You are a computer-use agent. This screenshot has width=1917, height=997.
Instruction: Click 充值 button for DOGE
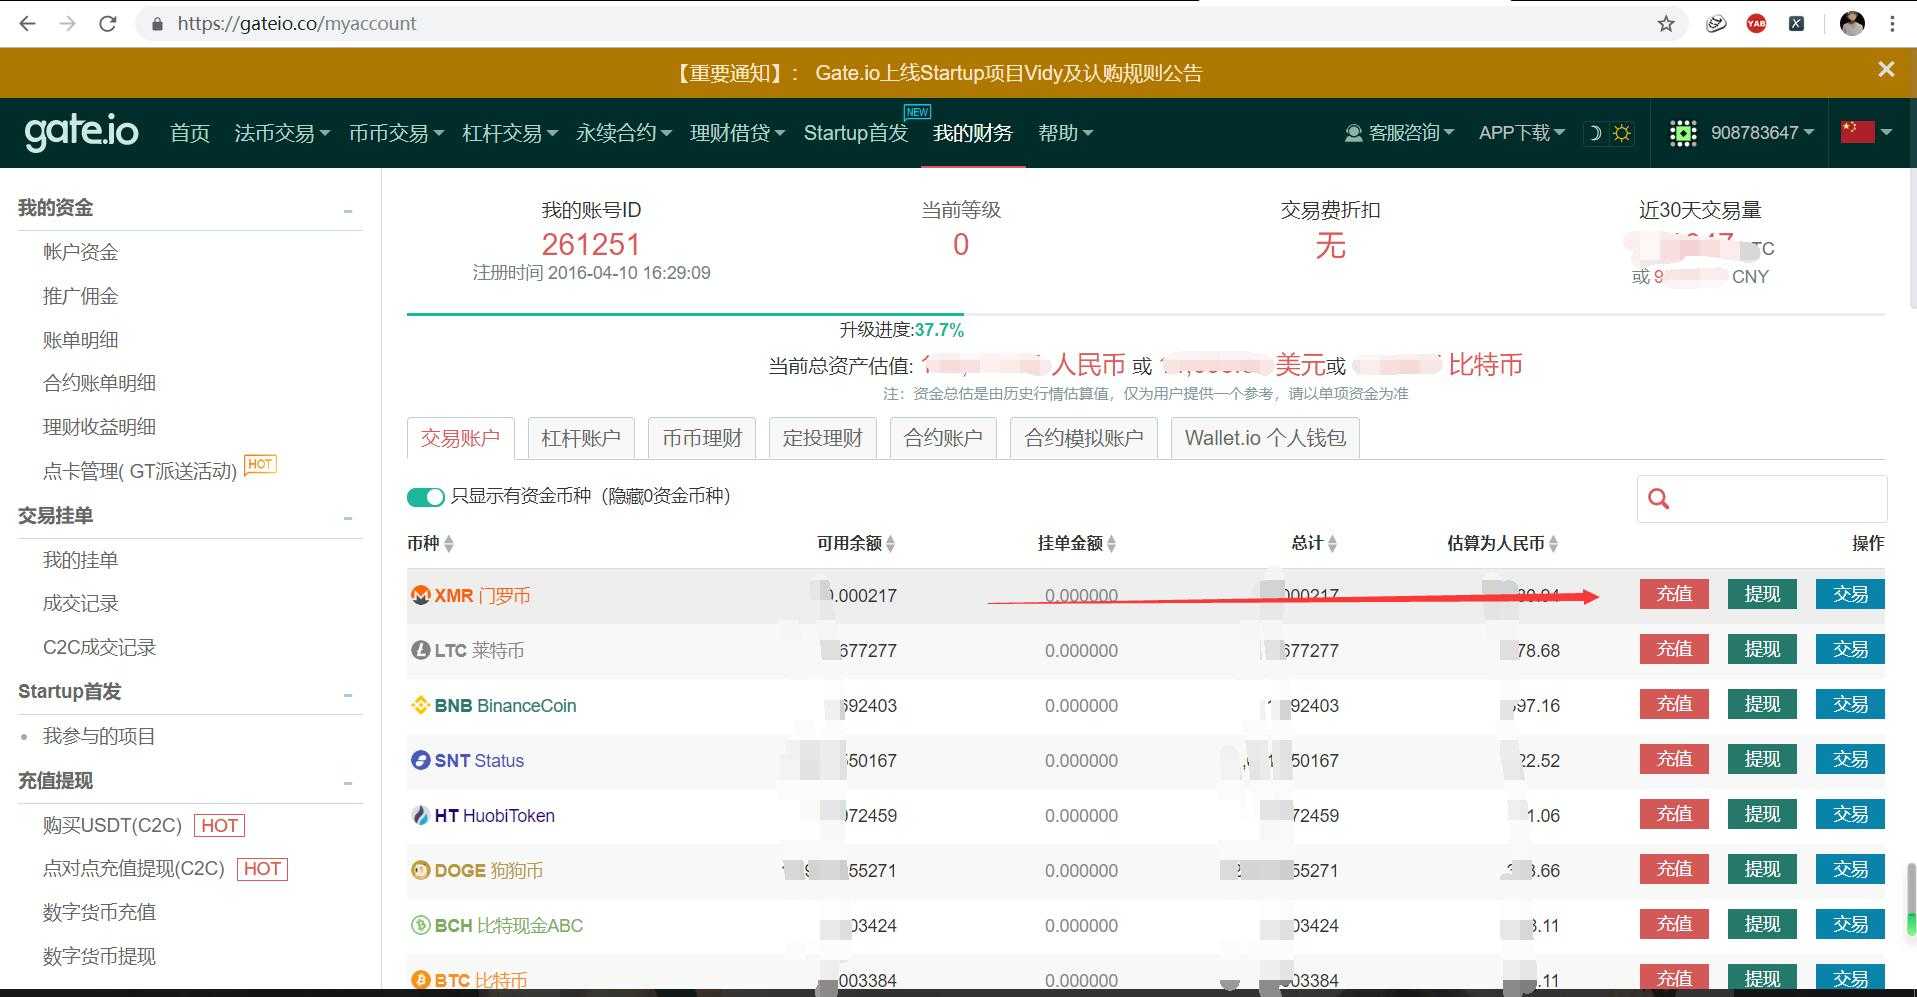(x=1674, y=869)
